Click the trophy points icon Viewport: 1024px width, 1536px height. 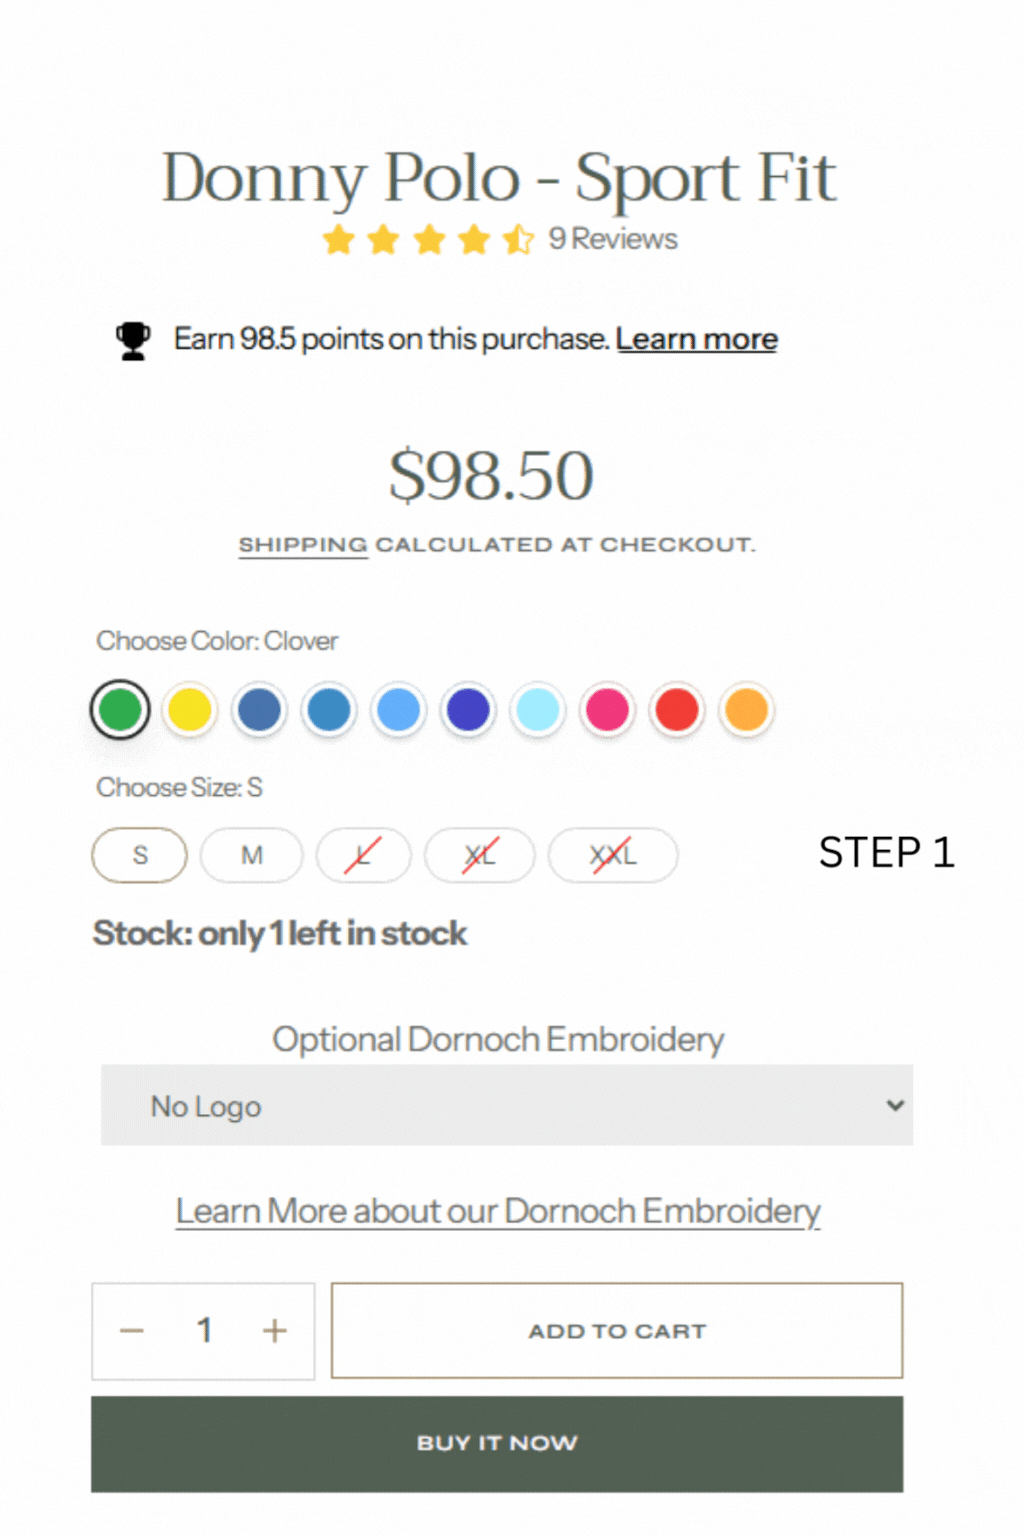coord(132,340)
